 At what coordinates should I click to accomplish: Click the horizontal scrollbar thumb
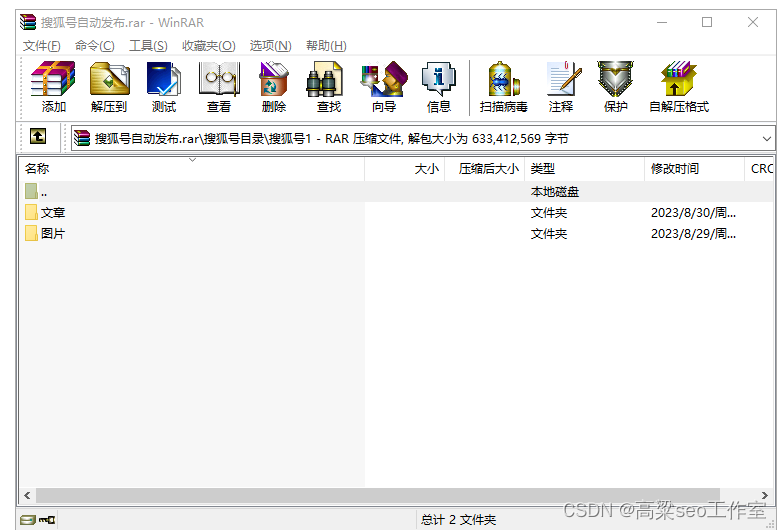pos(378,495)
